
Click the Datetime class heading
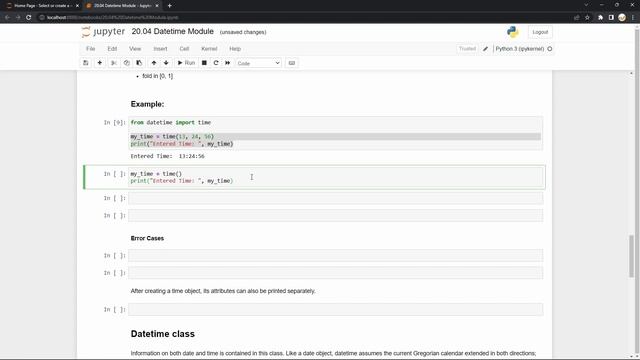pyautogui.click(x=162, y=334)
